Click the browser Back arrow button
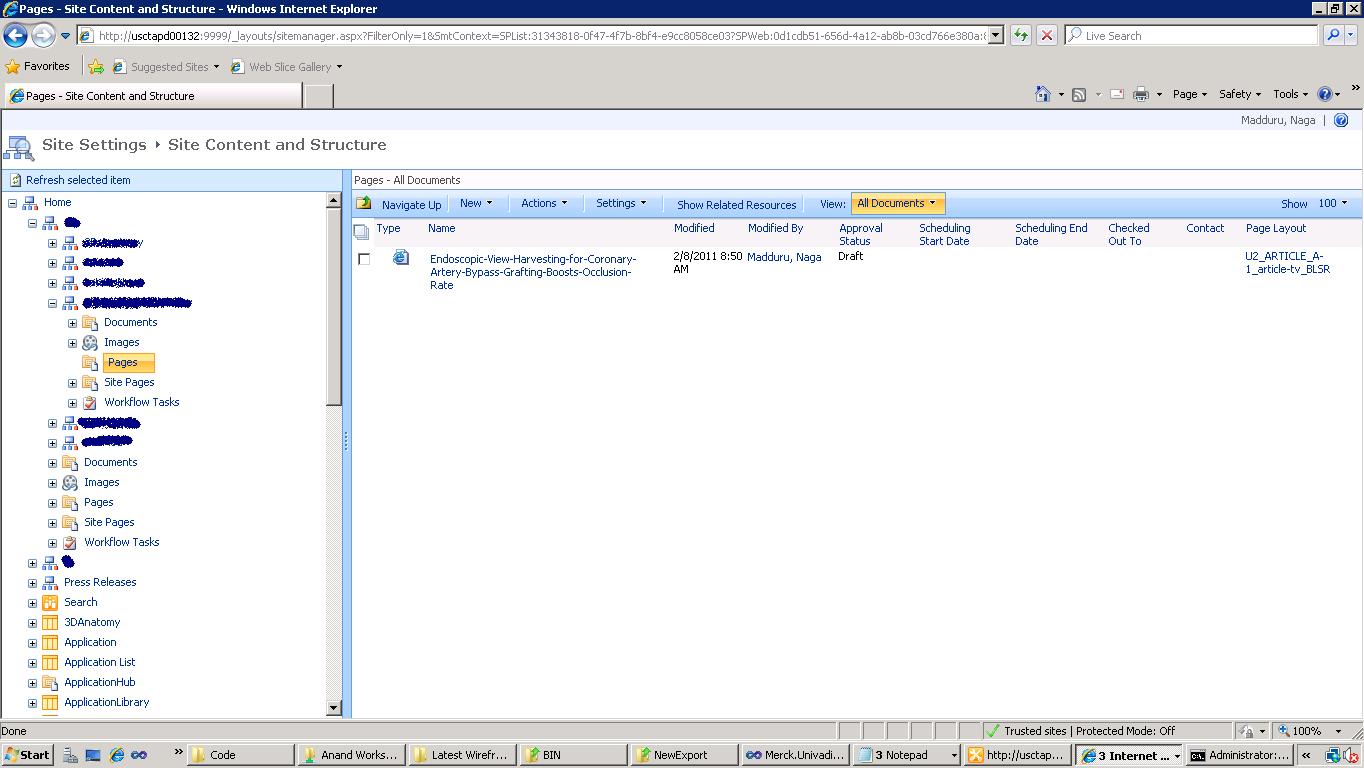Screen dimensions: 1364x768 point(16,36)
